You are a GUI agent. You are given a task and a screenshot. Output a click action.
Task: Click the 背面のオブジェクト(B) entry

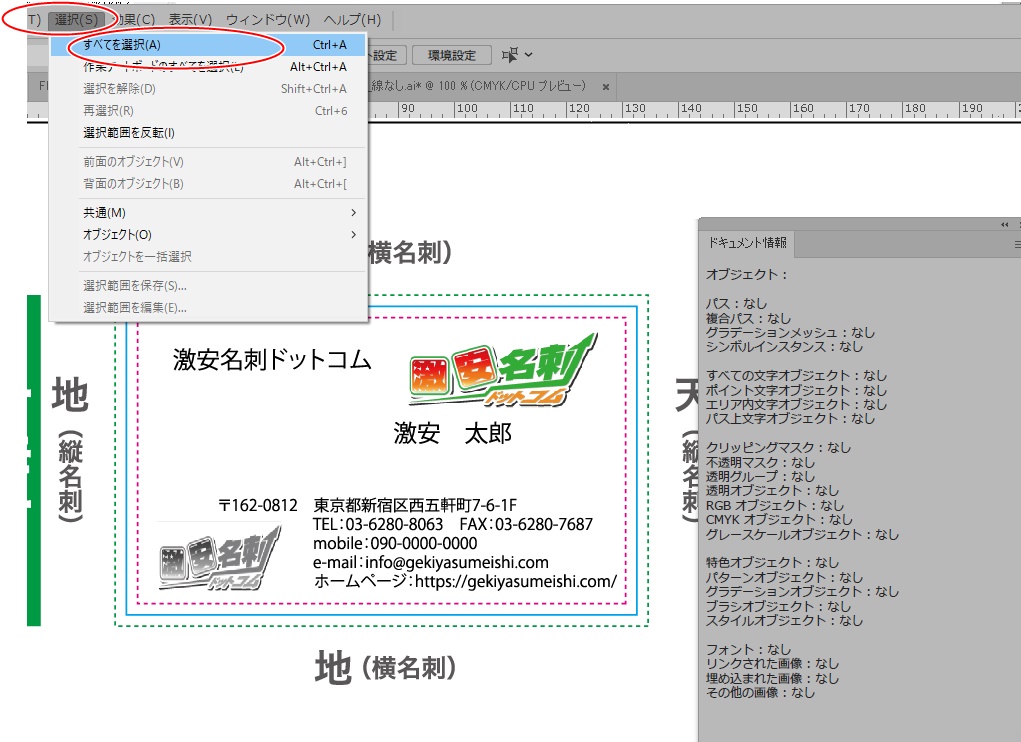point(208,184)
